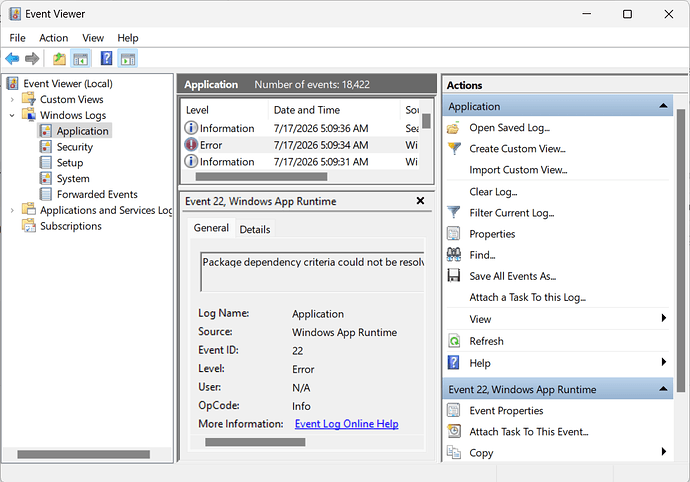The image size is (690, 482).
Task: Open the Event Log Online Help link
Action: pos(347,423)
